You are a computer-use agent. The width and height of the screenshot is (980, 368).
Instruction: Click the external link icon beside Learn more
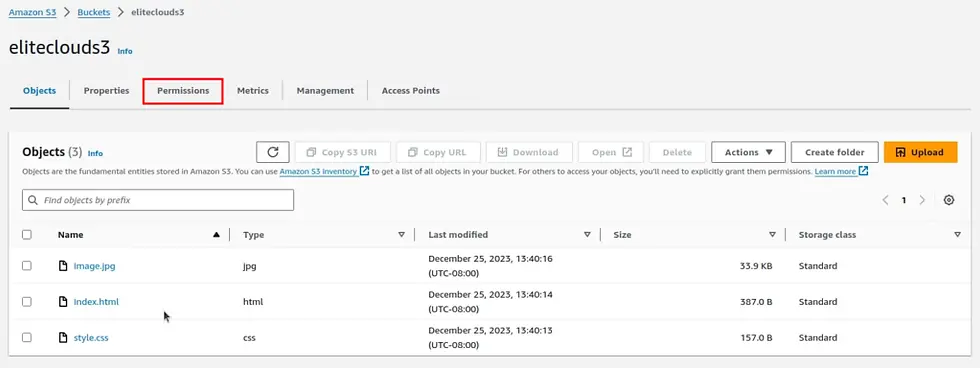tap(863, 171)
